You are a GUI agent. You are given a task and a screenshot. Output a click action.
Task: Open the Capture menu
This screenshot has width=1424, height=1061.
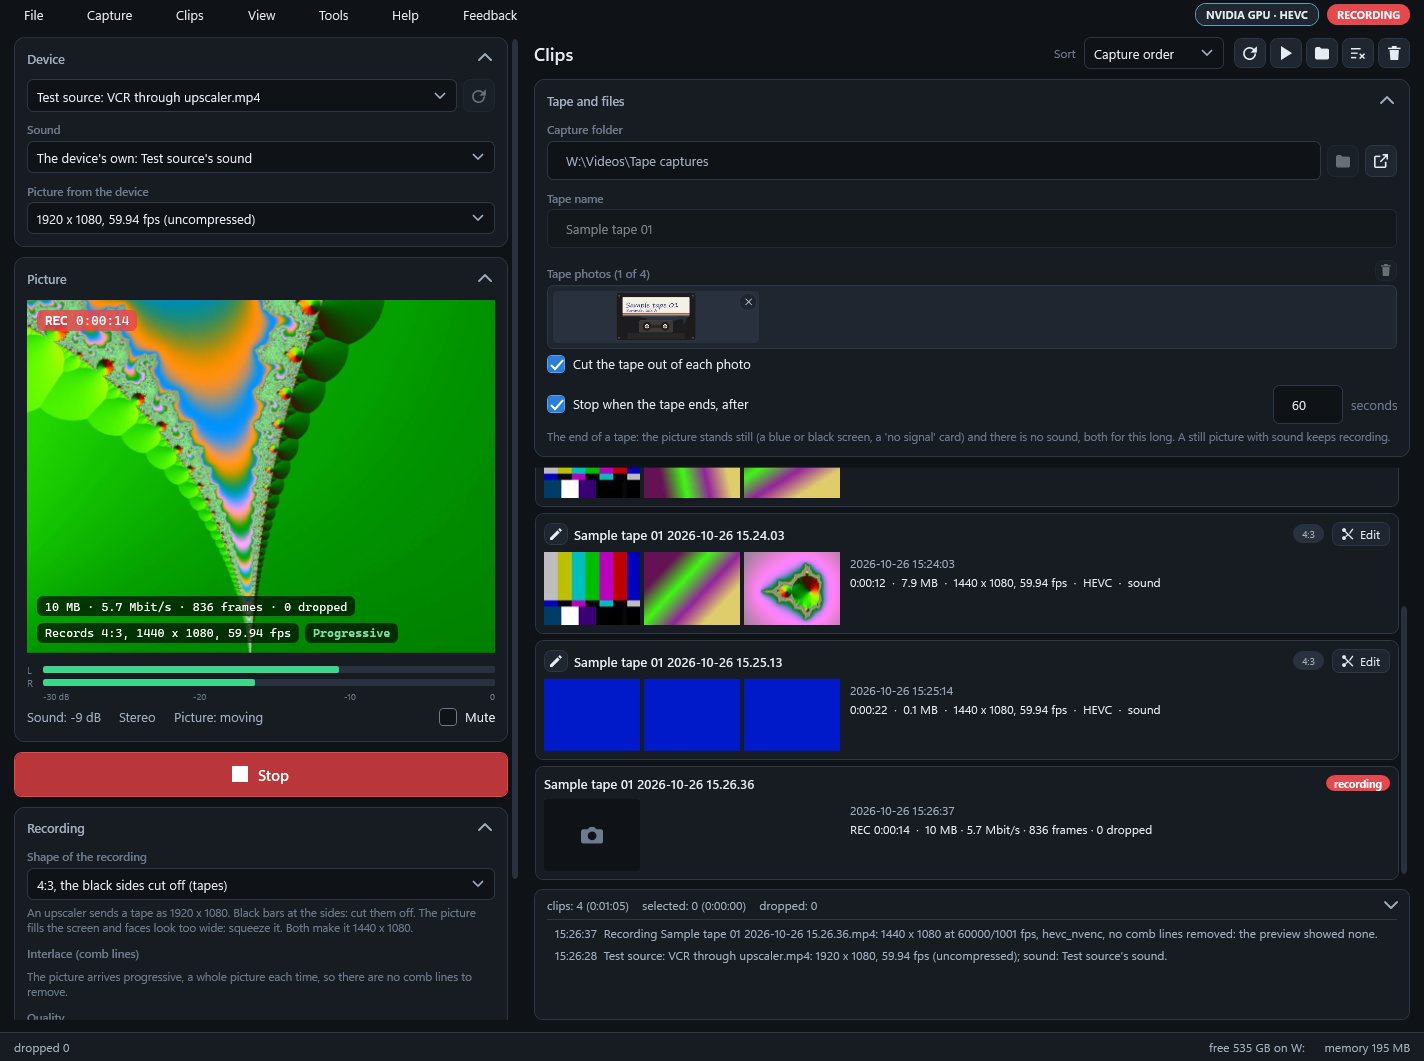[x=110, y=15]
